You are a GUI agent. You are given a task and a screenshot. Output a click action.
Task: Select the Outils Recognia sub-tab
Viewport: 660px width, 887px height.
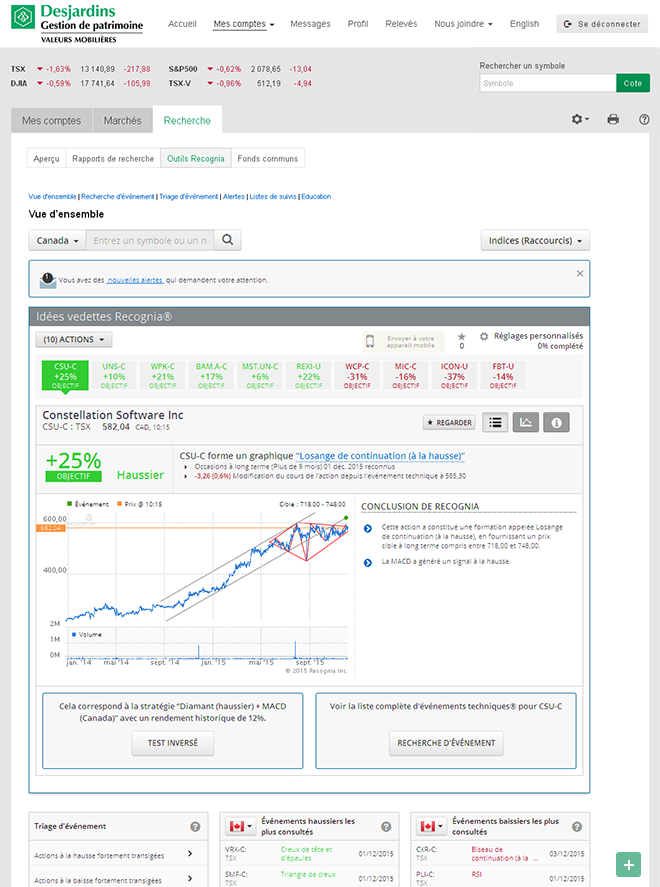point(196,158)
